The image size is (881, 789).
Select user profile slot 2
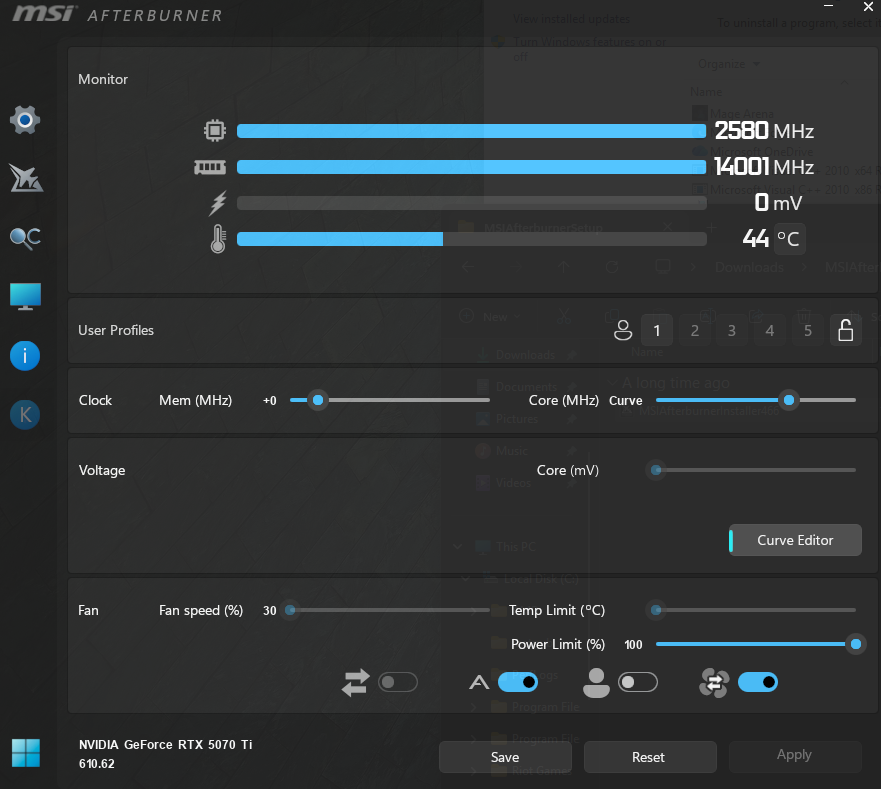tap(695, 330)
